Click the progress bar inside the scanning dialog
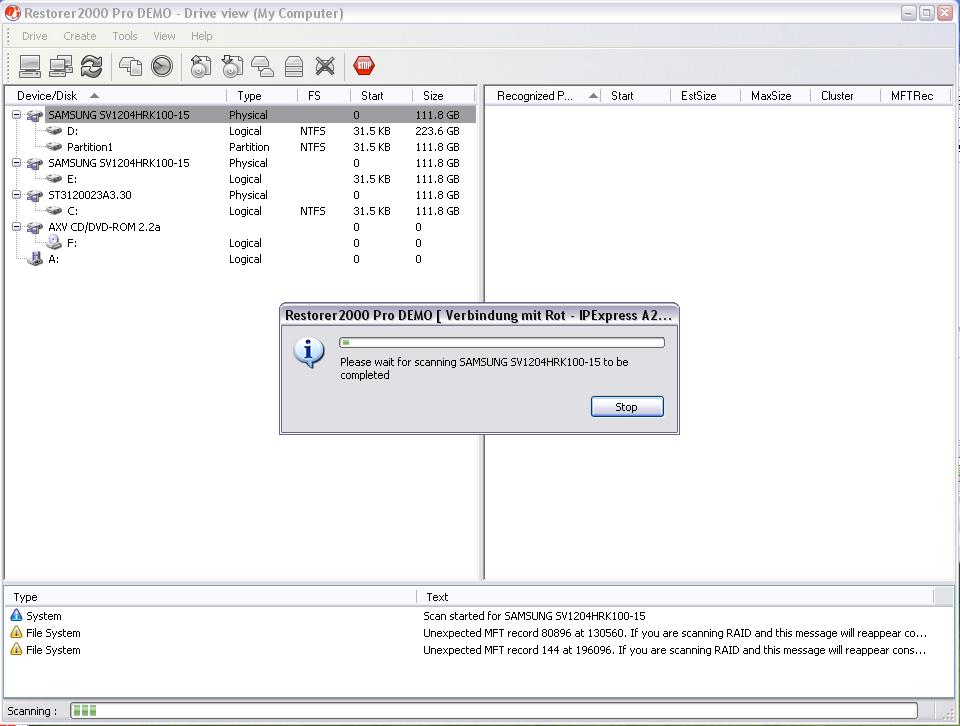The image size is (960, 726). tap(501, 343)
